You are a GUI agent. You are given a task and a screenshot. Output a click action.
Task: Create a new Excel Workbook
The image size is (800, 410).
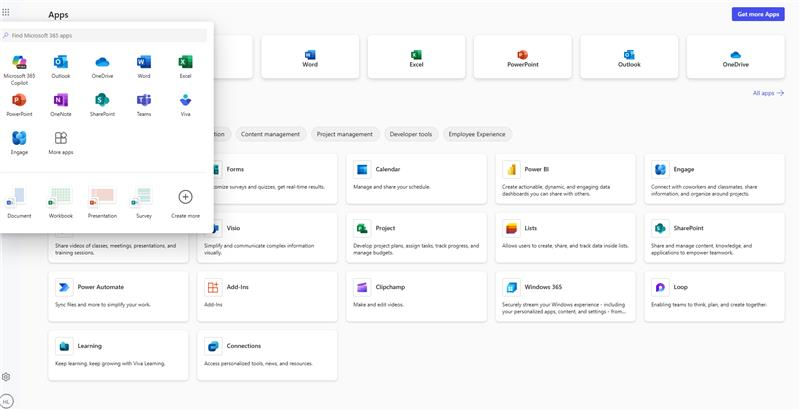click(61, 203)
